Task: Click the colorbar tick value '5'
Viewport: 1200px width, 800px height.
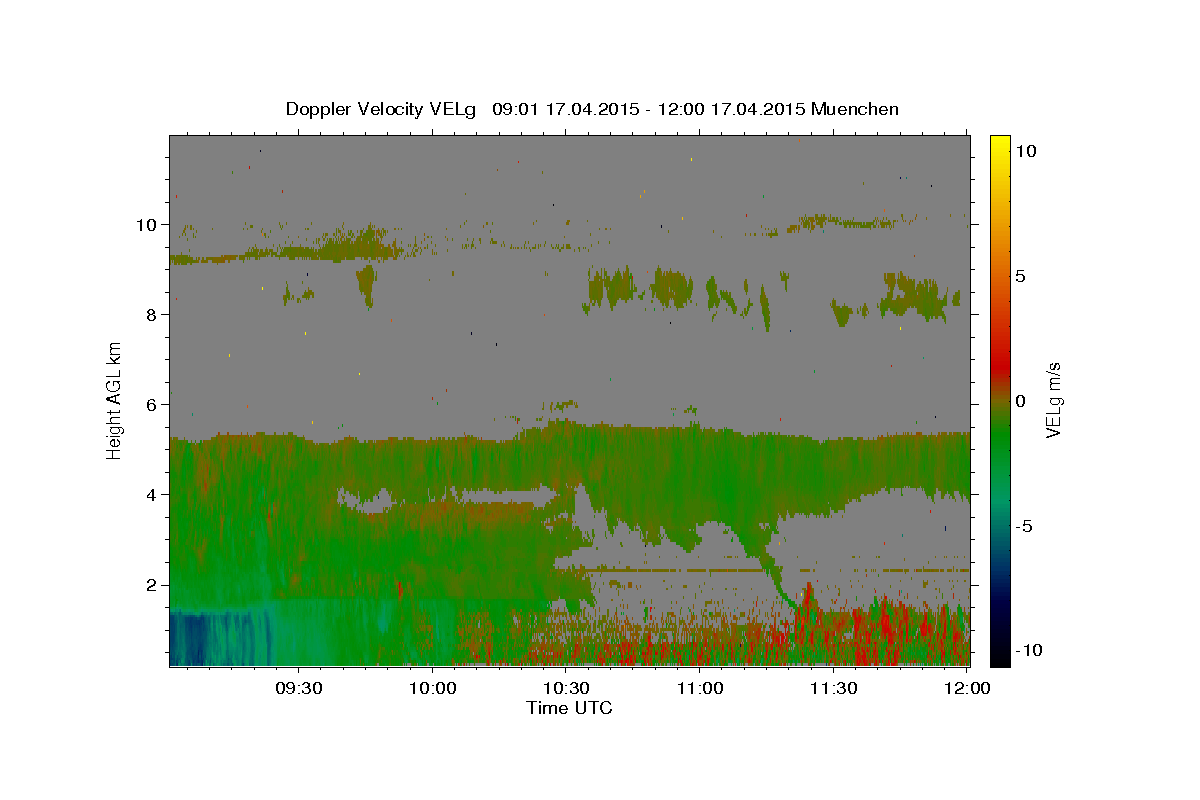Action: [x=1022, y=276]
